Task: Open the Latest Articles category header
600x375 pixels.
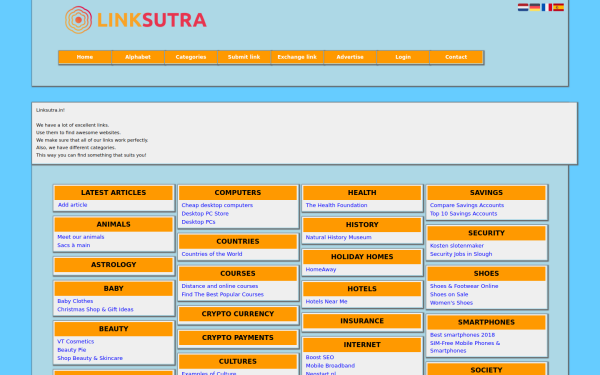Action: click(114, 192)
